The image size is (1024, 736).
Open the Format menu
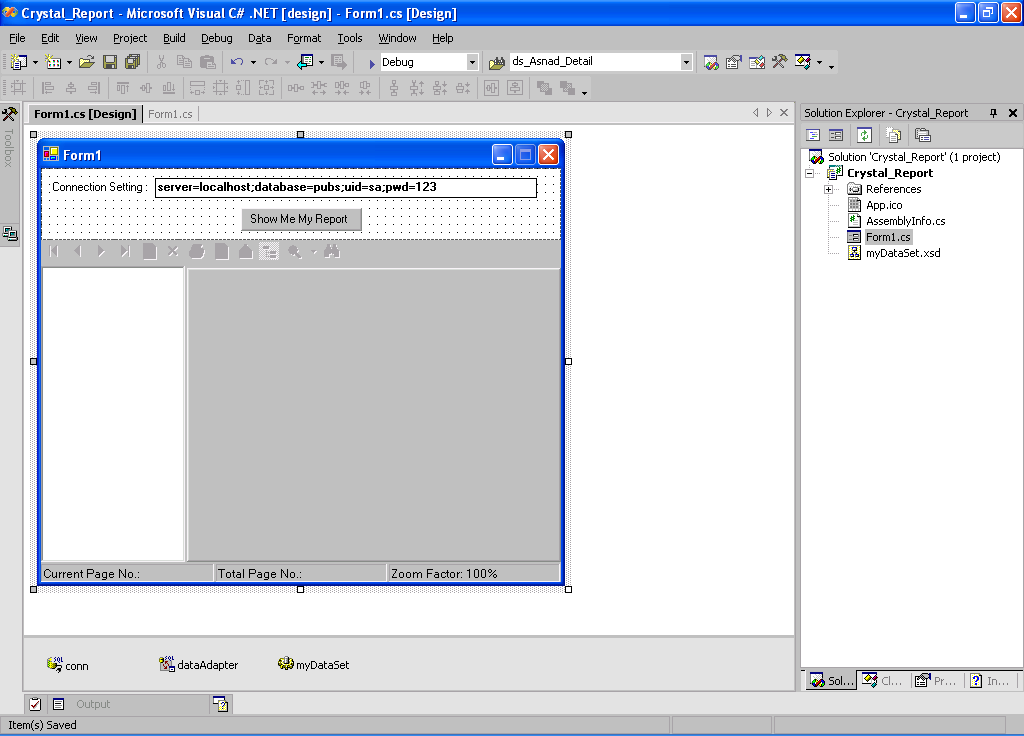(304, 38)
